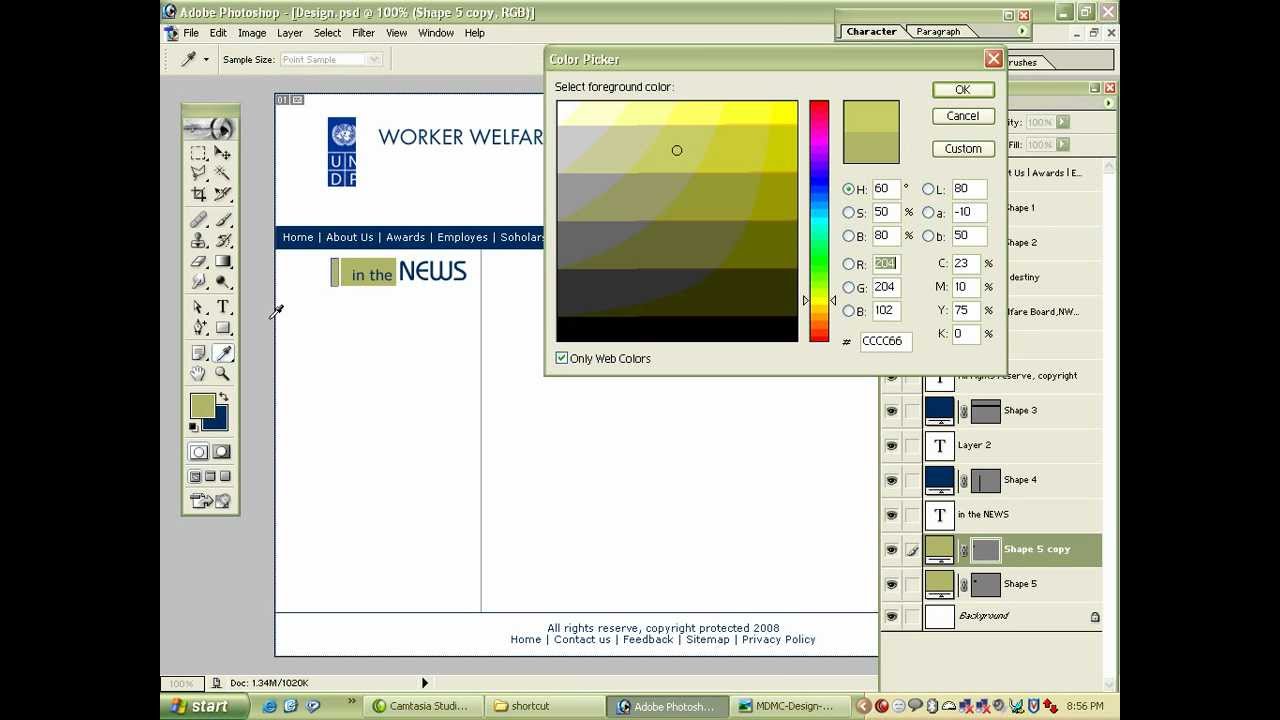Open the File menu

(190, 33)
